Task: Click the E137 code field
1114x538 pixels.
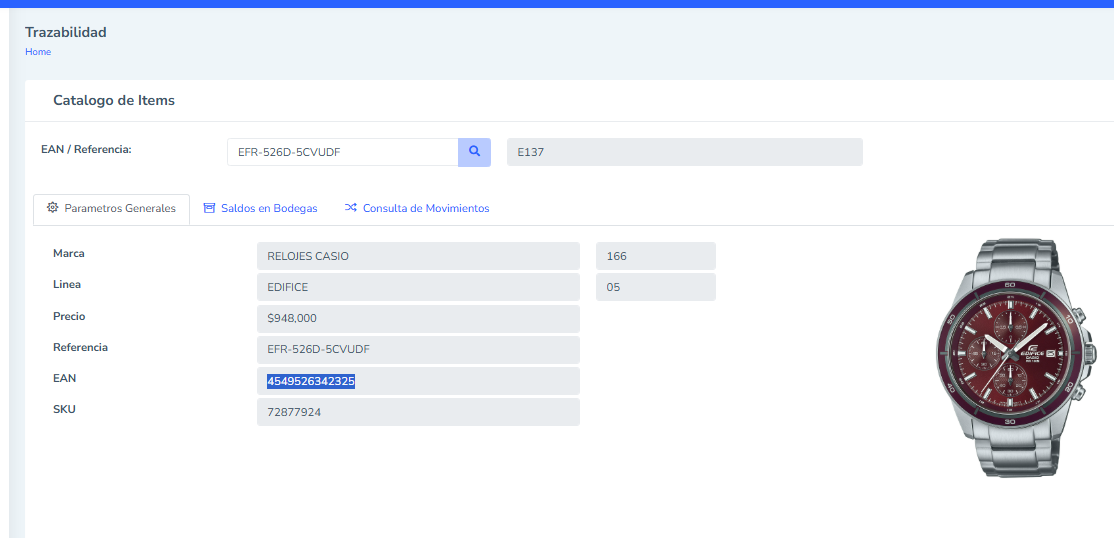Action: (684, 152)
